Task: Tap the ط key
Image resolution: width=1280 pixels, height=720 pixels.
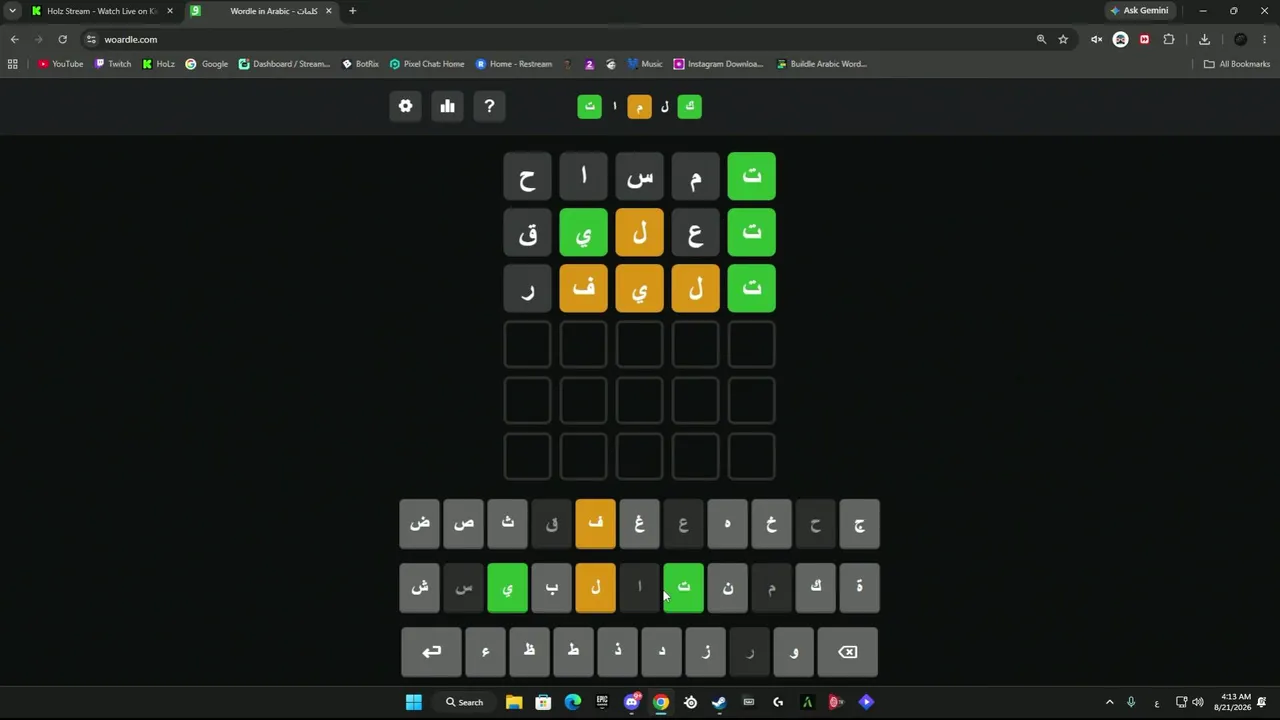Action: [x=573, y=652]
